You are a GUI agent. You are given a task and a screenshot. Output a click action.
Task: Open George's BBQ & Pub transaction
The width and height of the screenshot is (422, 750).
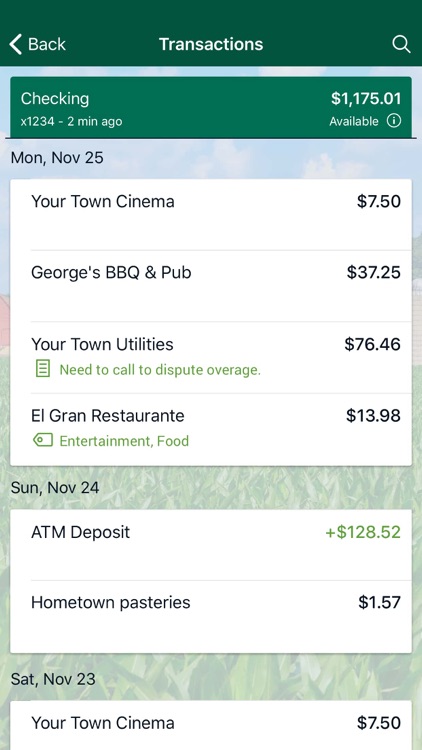pos(211,286)
